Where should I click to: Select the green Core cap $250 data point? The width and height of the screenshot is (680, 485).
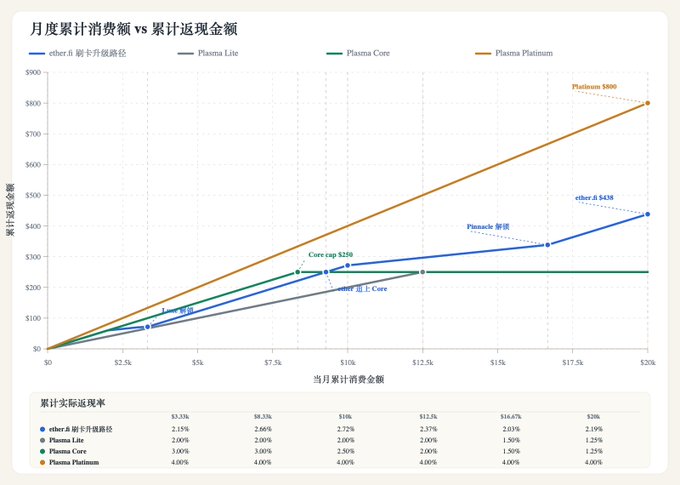pyautogui.click(x=298, y=272)
